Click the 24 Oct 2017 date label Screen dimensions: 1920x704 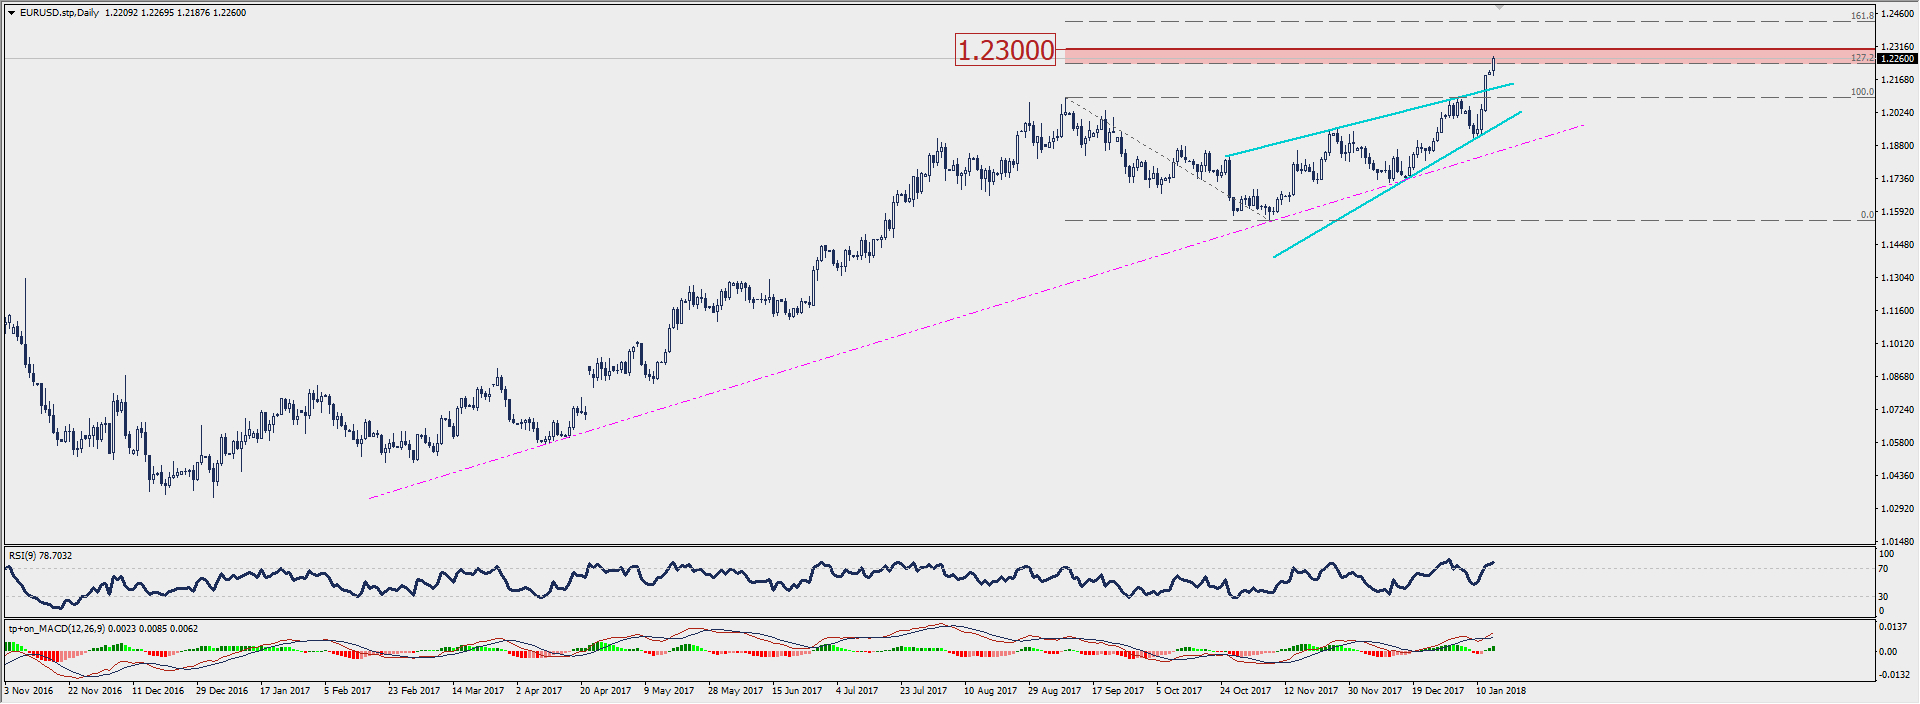(x=1245, y=691)
